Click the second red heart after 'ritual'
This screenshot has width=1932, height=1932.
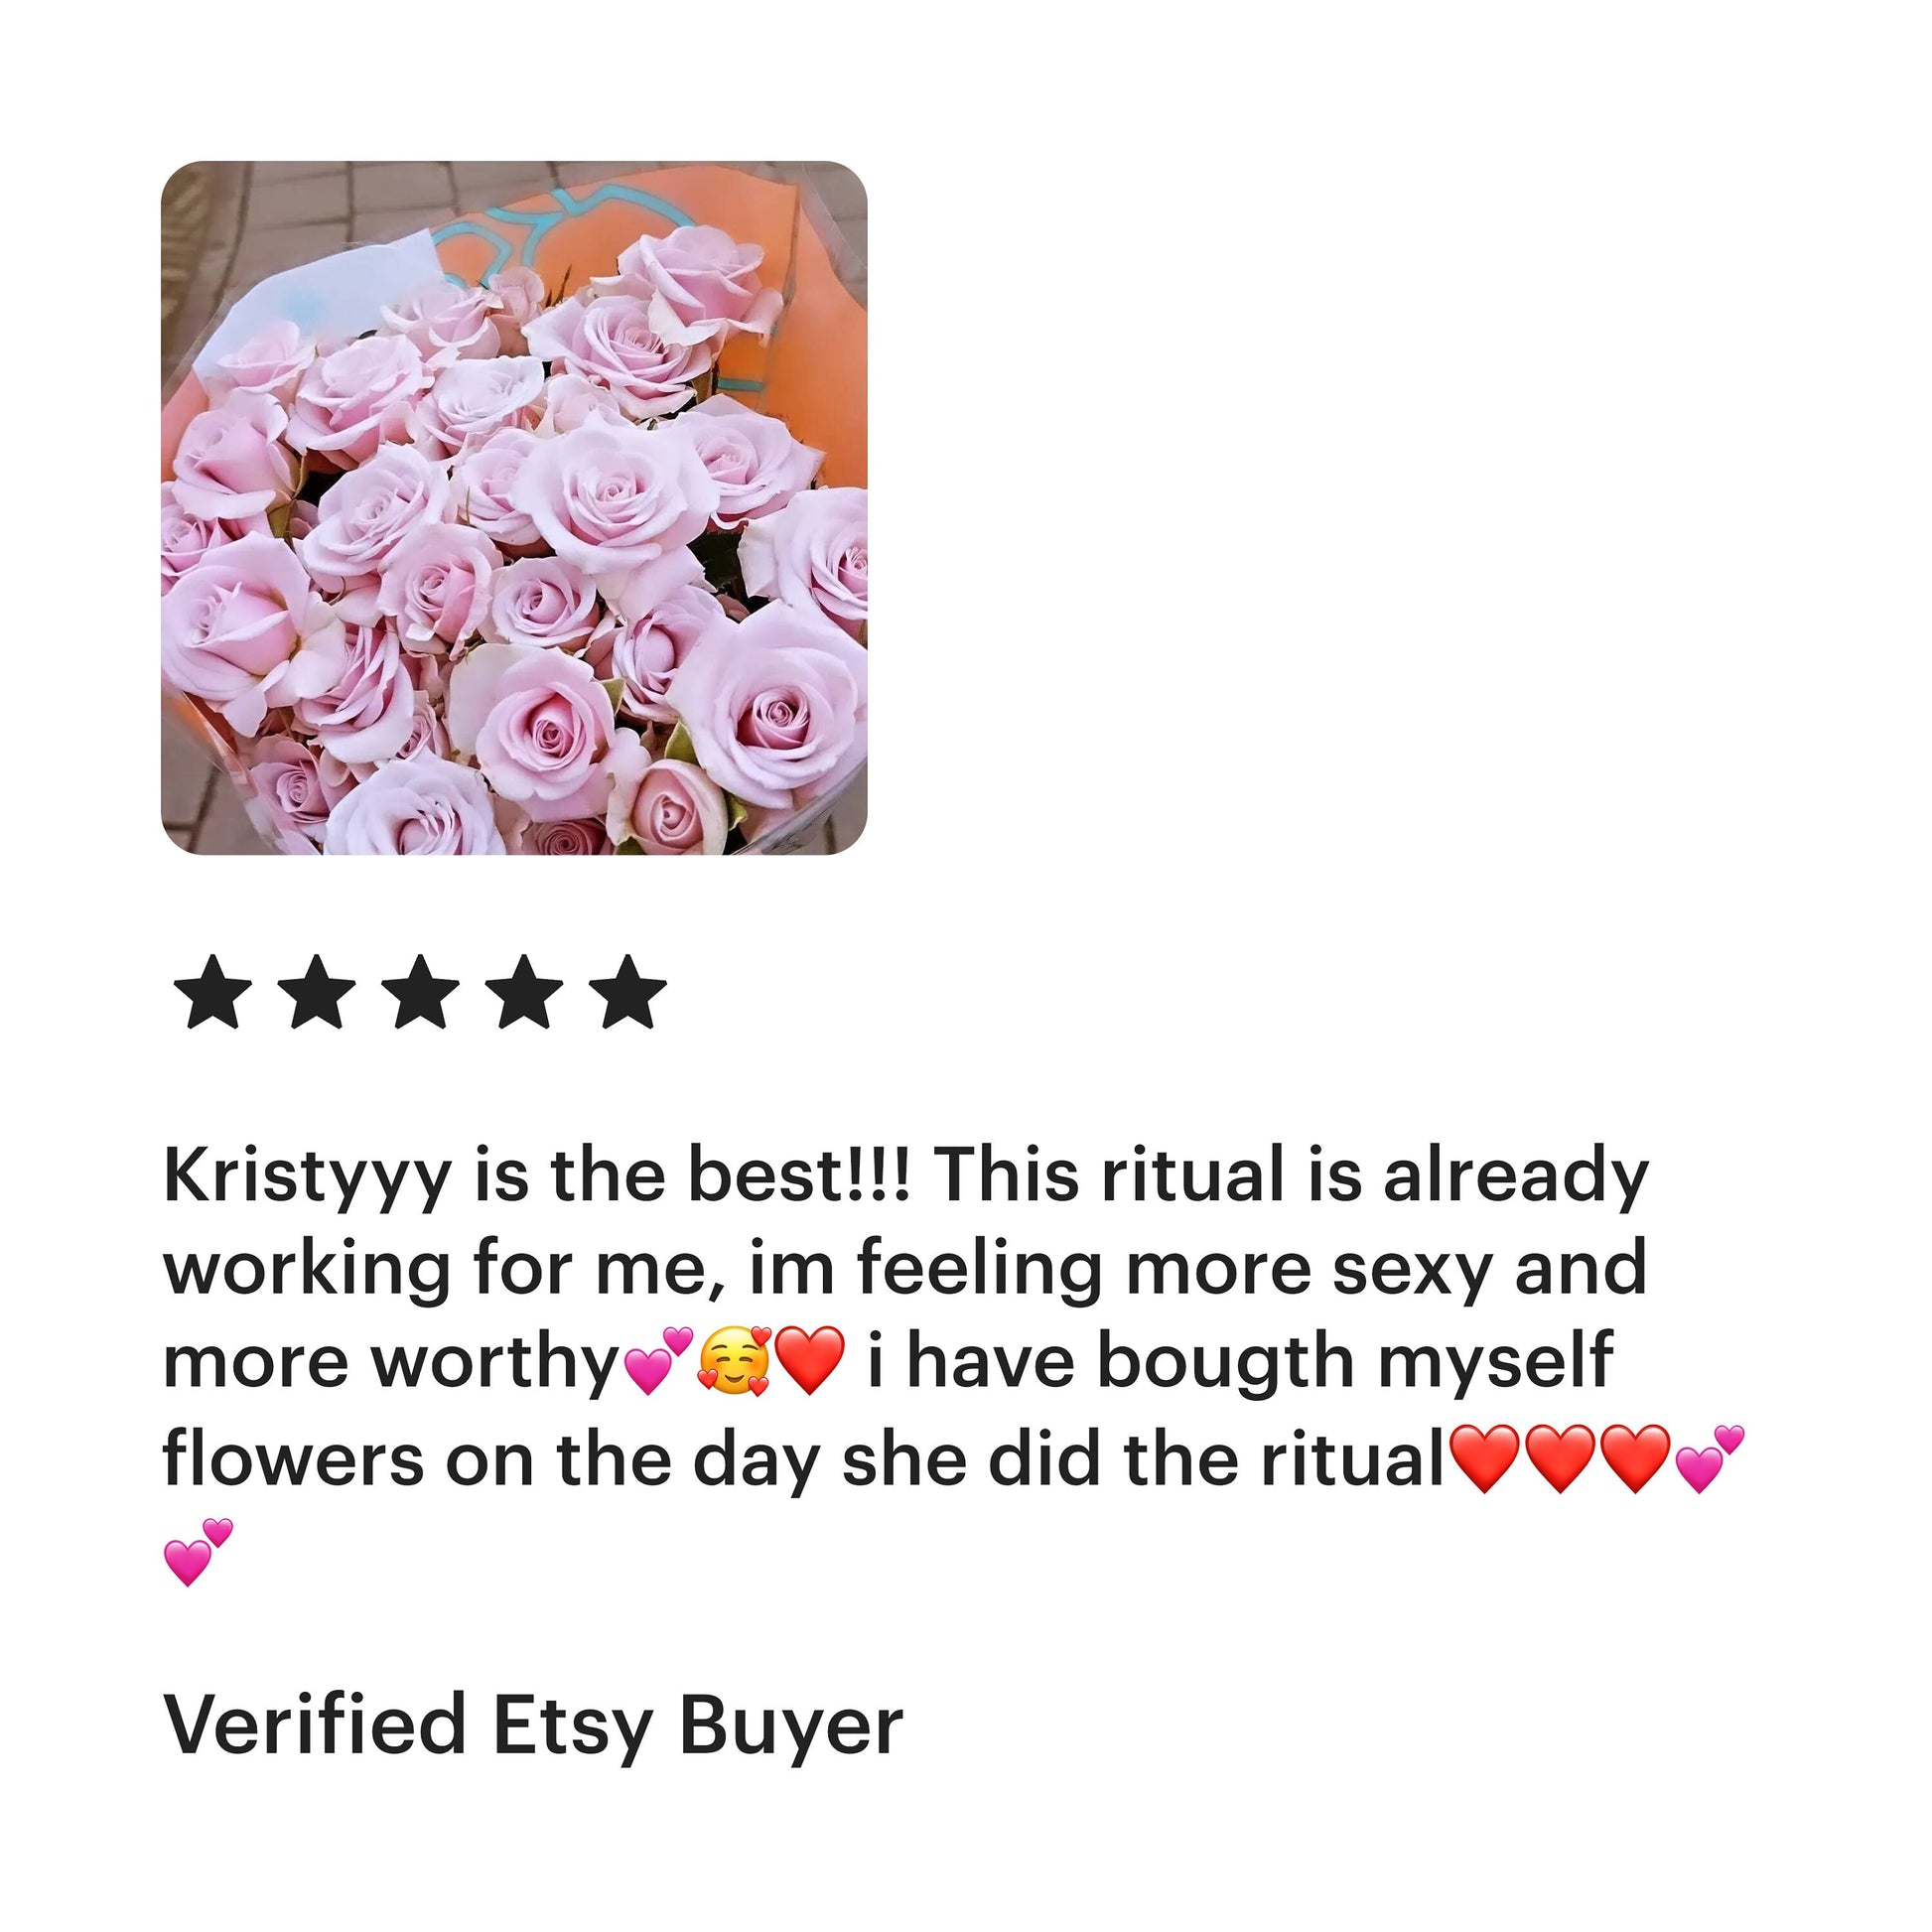[1560, 1459]
